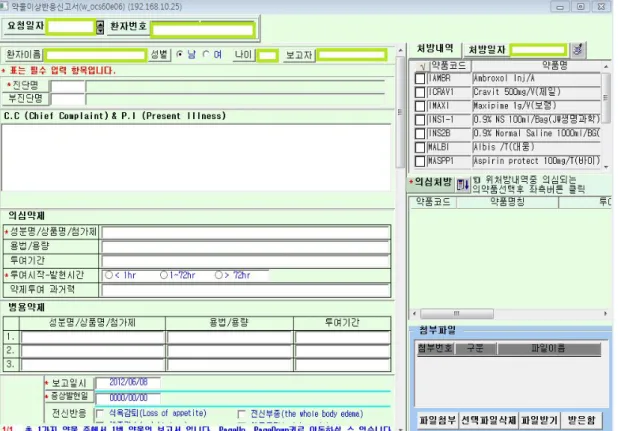This screenshot has width=618, height=431.
Task: Click the 성분명/상품명/첨가제 suspected drug field
Action: (x=246, y=232)
